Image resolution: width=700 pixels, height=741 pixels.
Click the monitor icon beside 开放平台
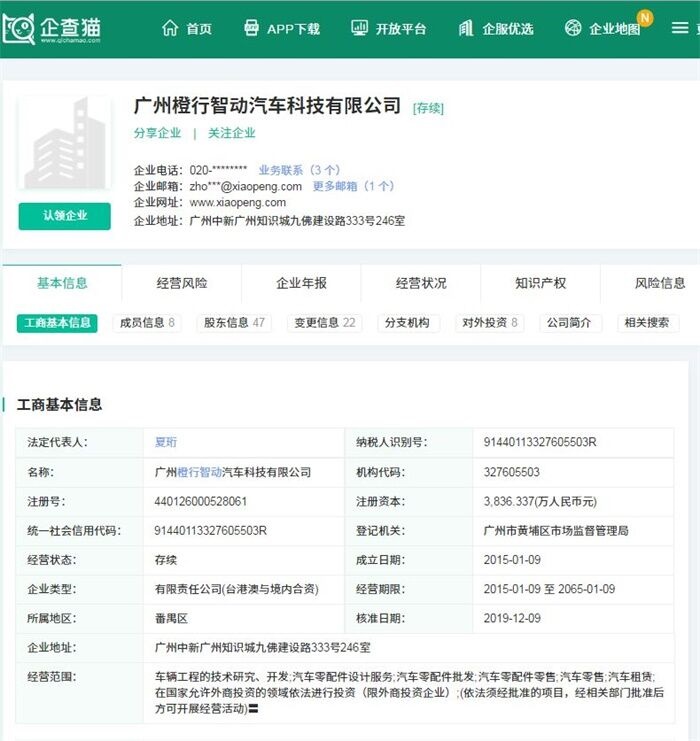click(359, 28)
